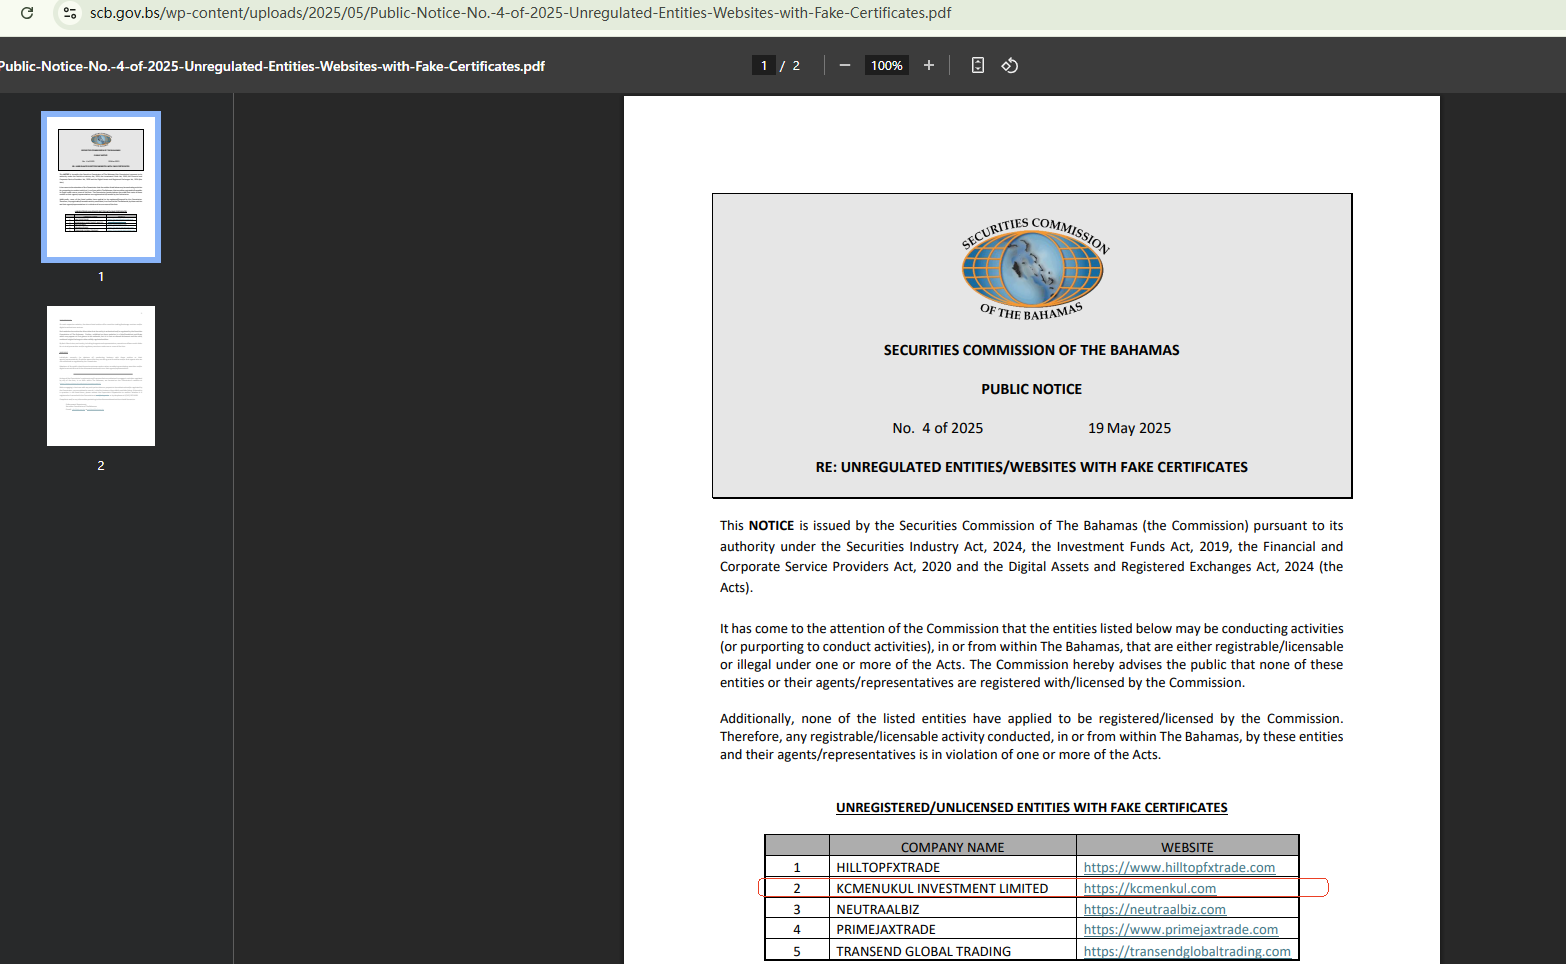Image resolution: width=1566 pixels, height=964 pixels.
Task: Open the transendglobaltrading.com link
Action: pos(1187,951)
